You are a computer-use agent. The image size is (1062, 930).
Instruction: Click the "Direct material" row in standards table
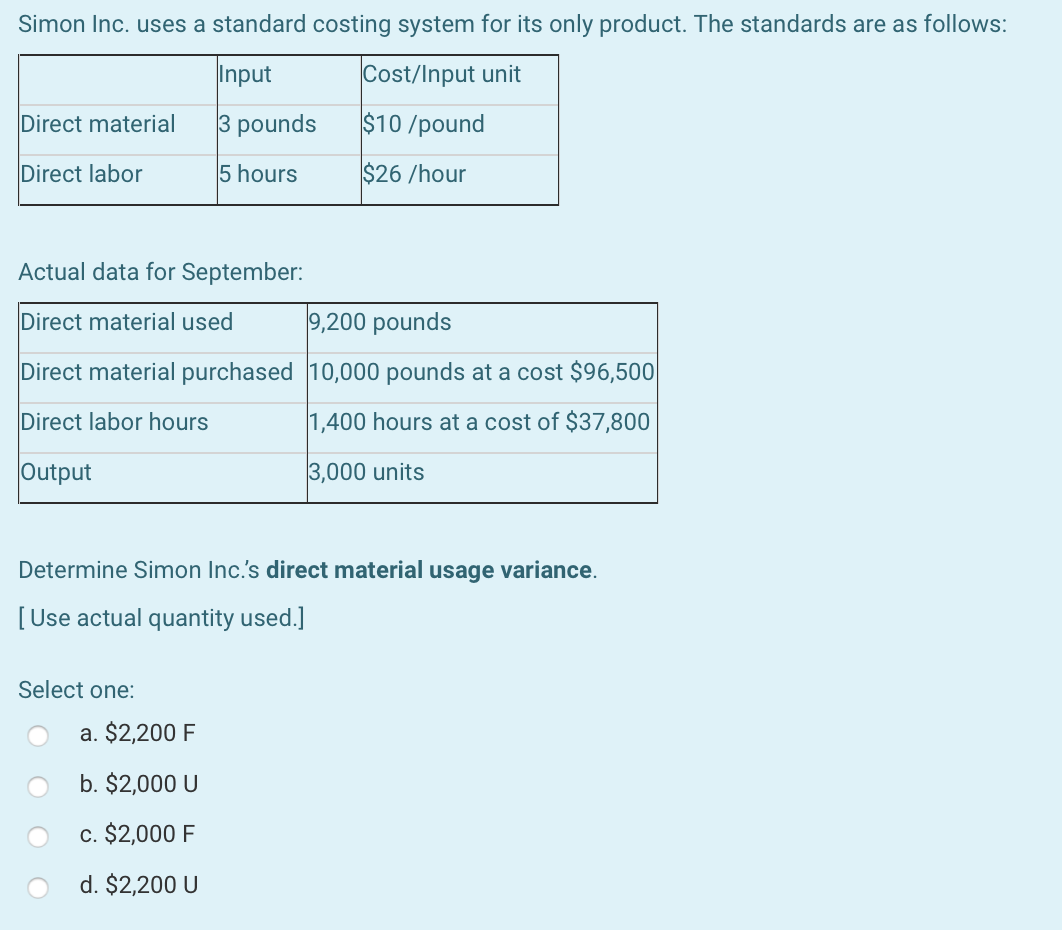click(x=95, y=125)
